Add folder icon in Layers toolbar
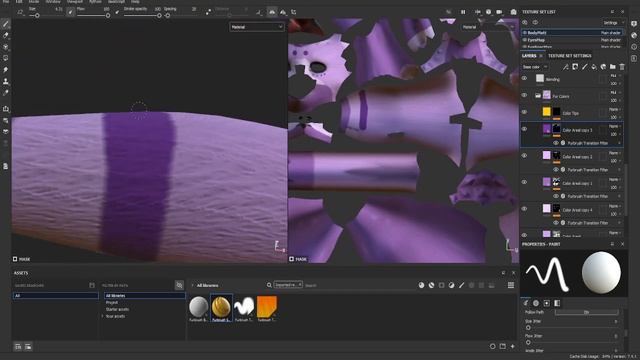The image size is (640, 360). 613,67
